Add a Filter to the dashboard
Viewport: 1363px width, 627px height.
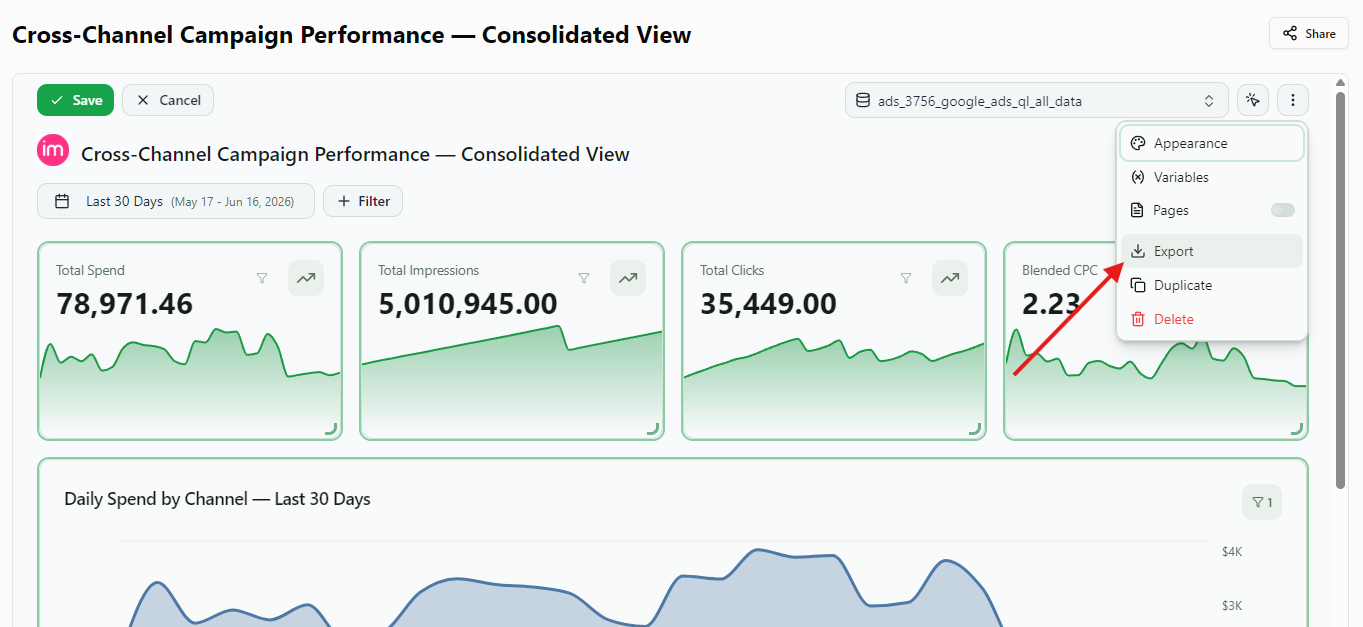tap(363, 201)
